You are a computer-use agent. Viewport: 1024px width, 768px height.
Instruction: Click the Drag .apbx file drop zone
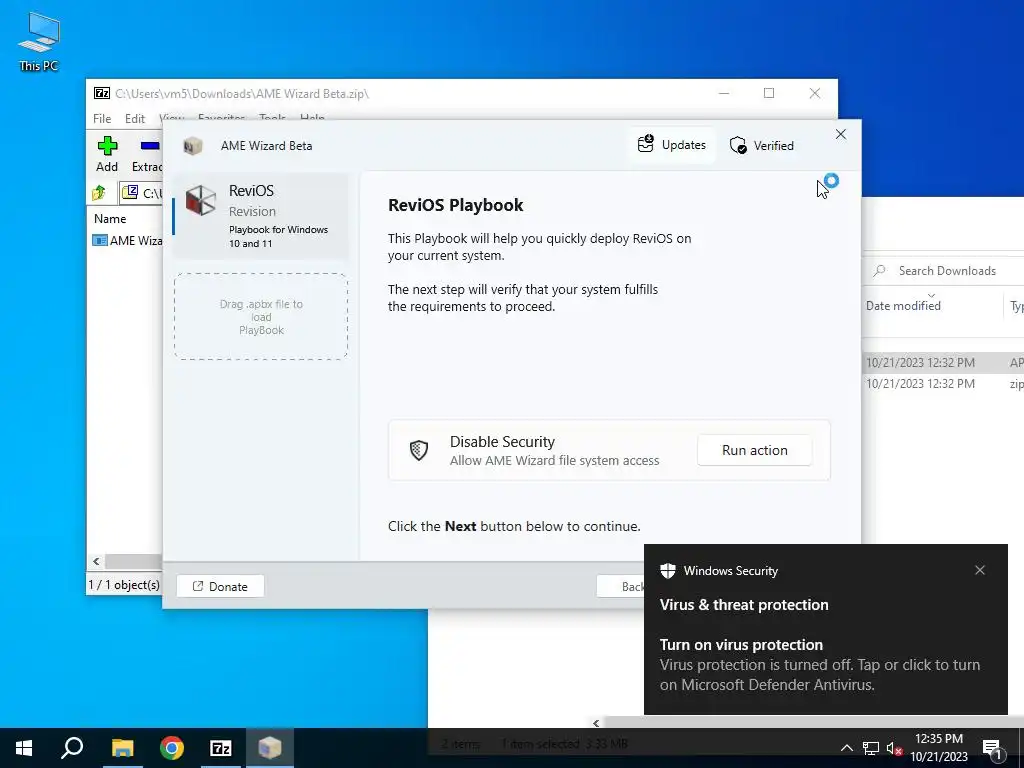tap(261, 317)
